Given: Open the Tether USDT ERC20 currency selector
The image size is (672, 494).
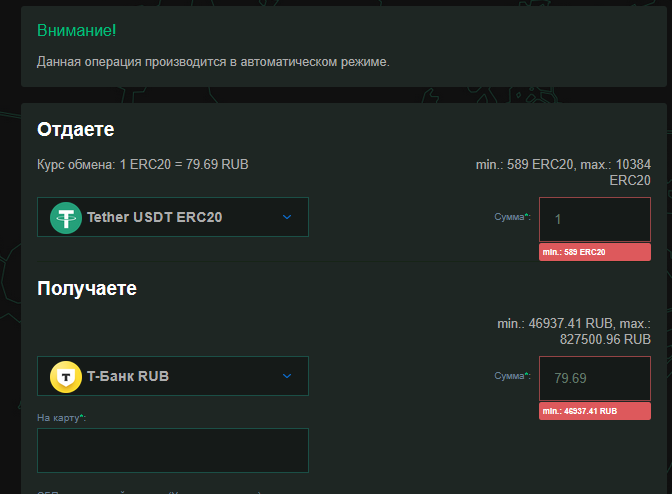Looking at the screenshot, I should (x=172, y=217).
